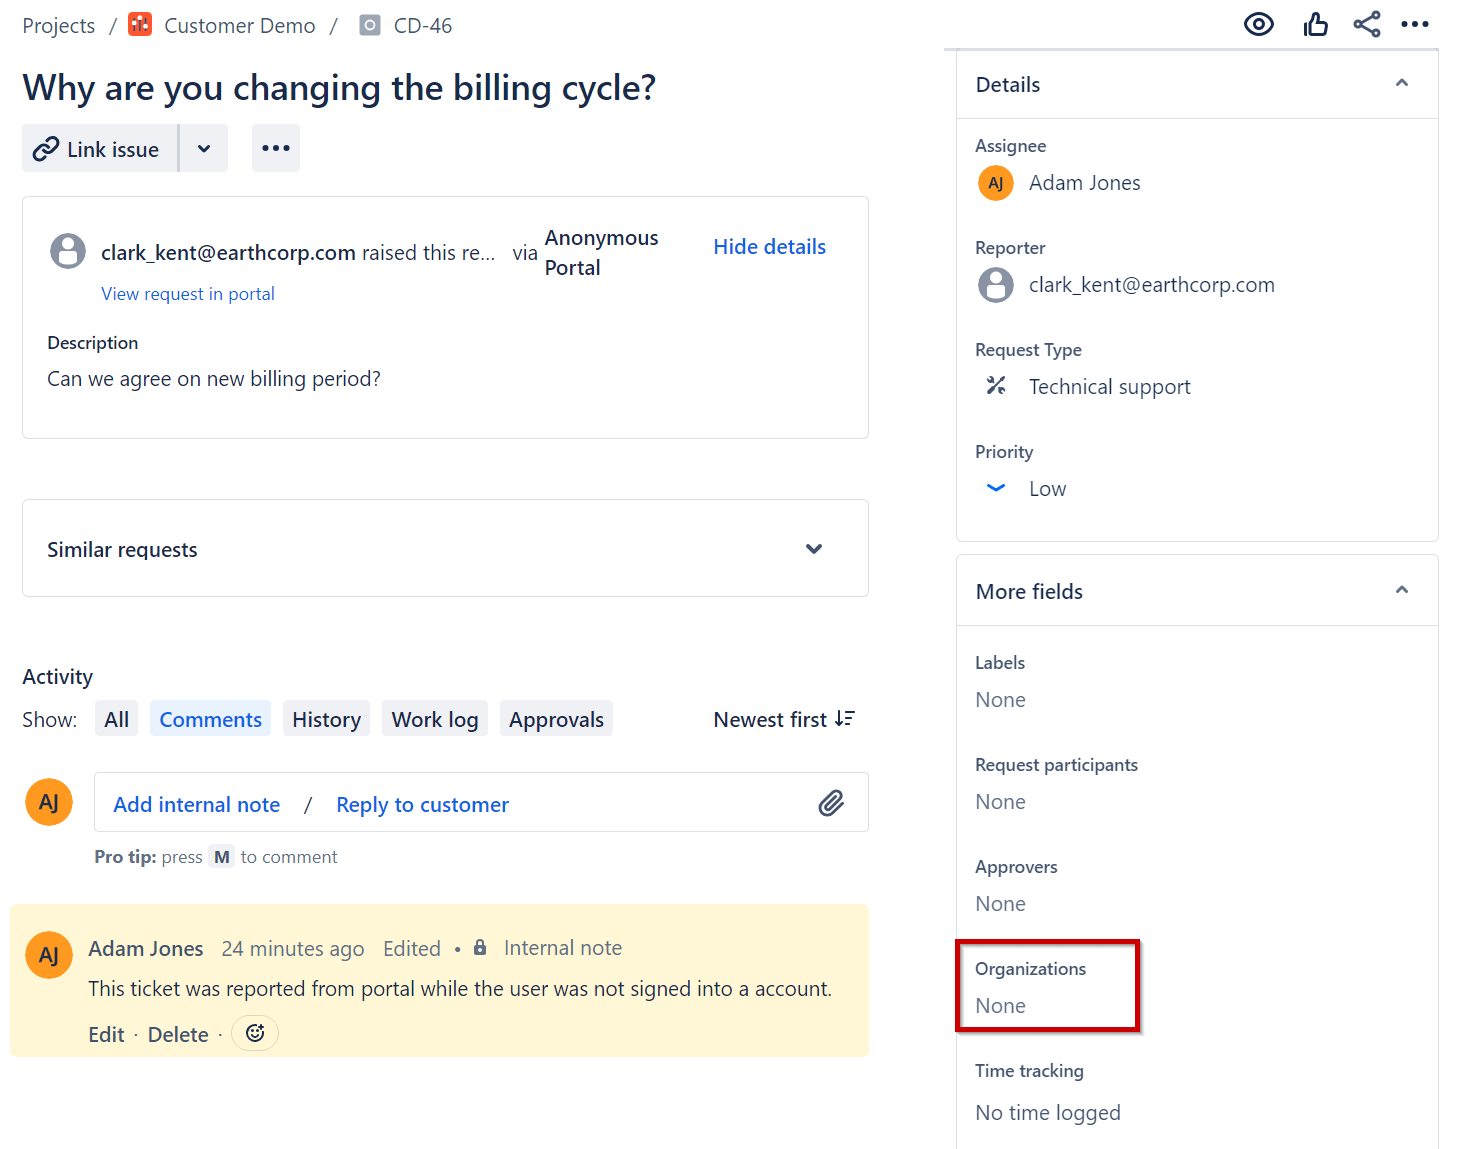Click the attachment paperclip icon

(x=831, y=802)
